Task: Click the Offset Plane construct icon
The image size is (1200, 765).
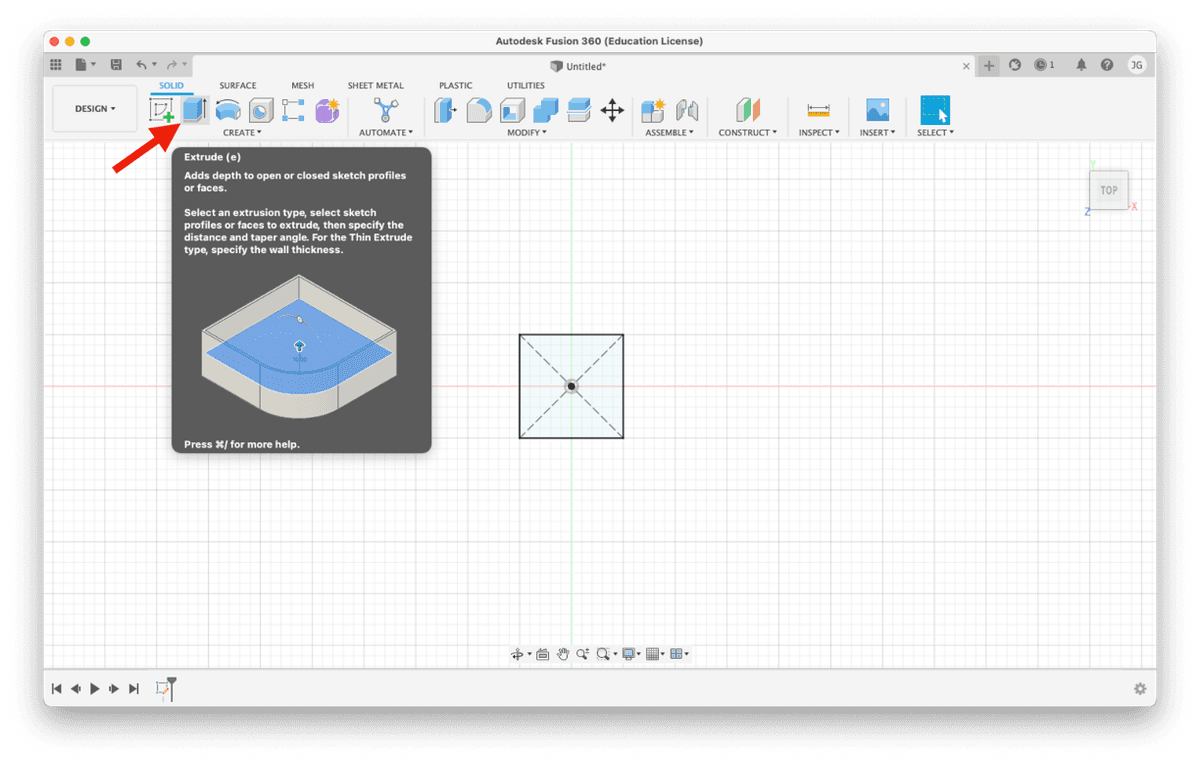Action: 748,110
